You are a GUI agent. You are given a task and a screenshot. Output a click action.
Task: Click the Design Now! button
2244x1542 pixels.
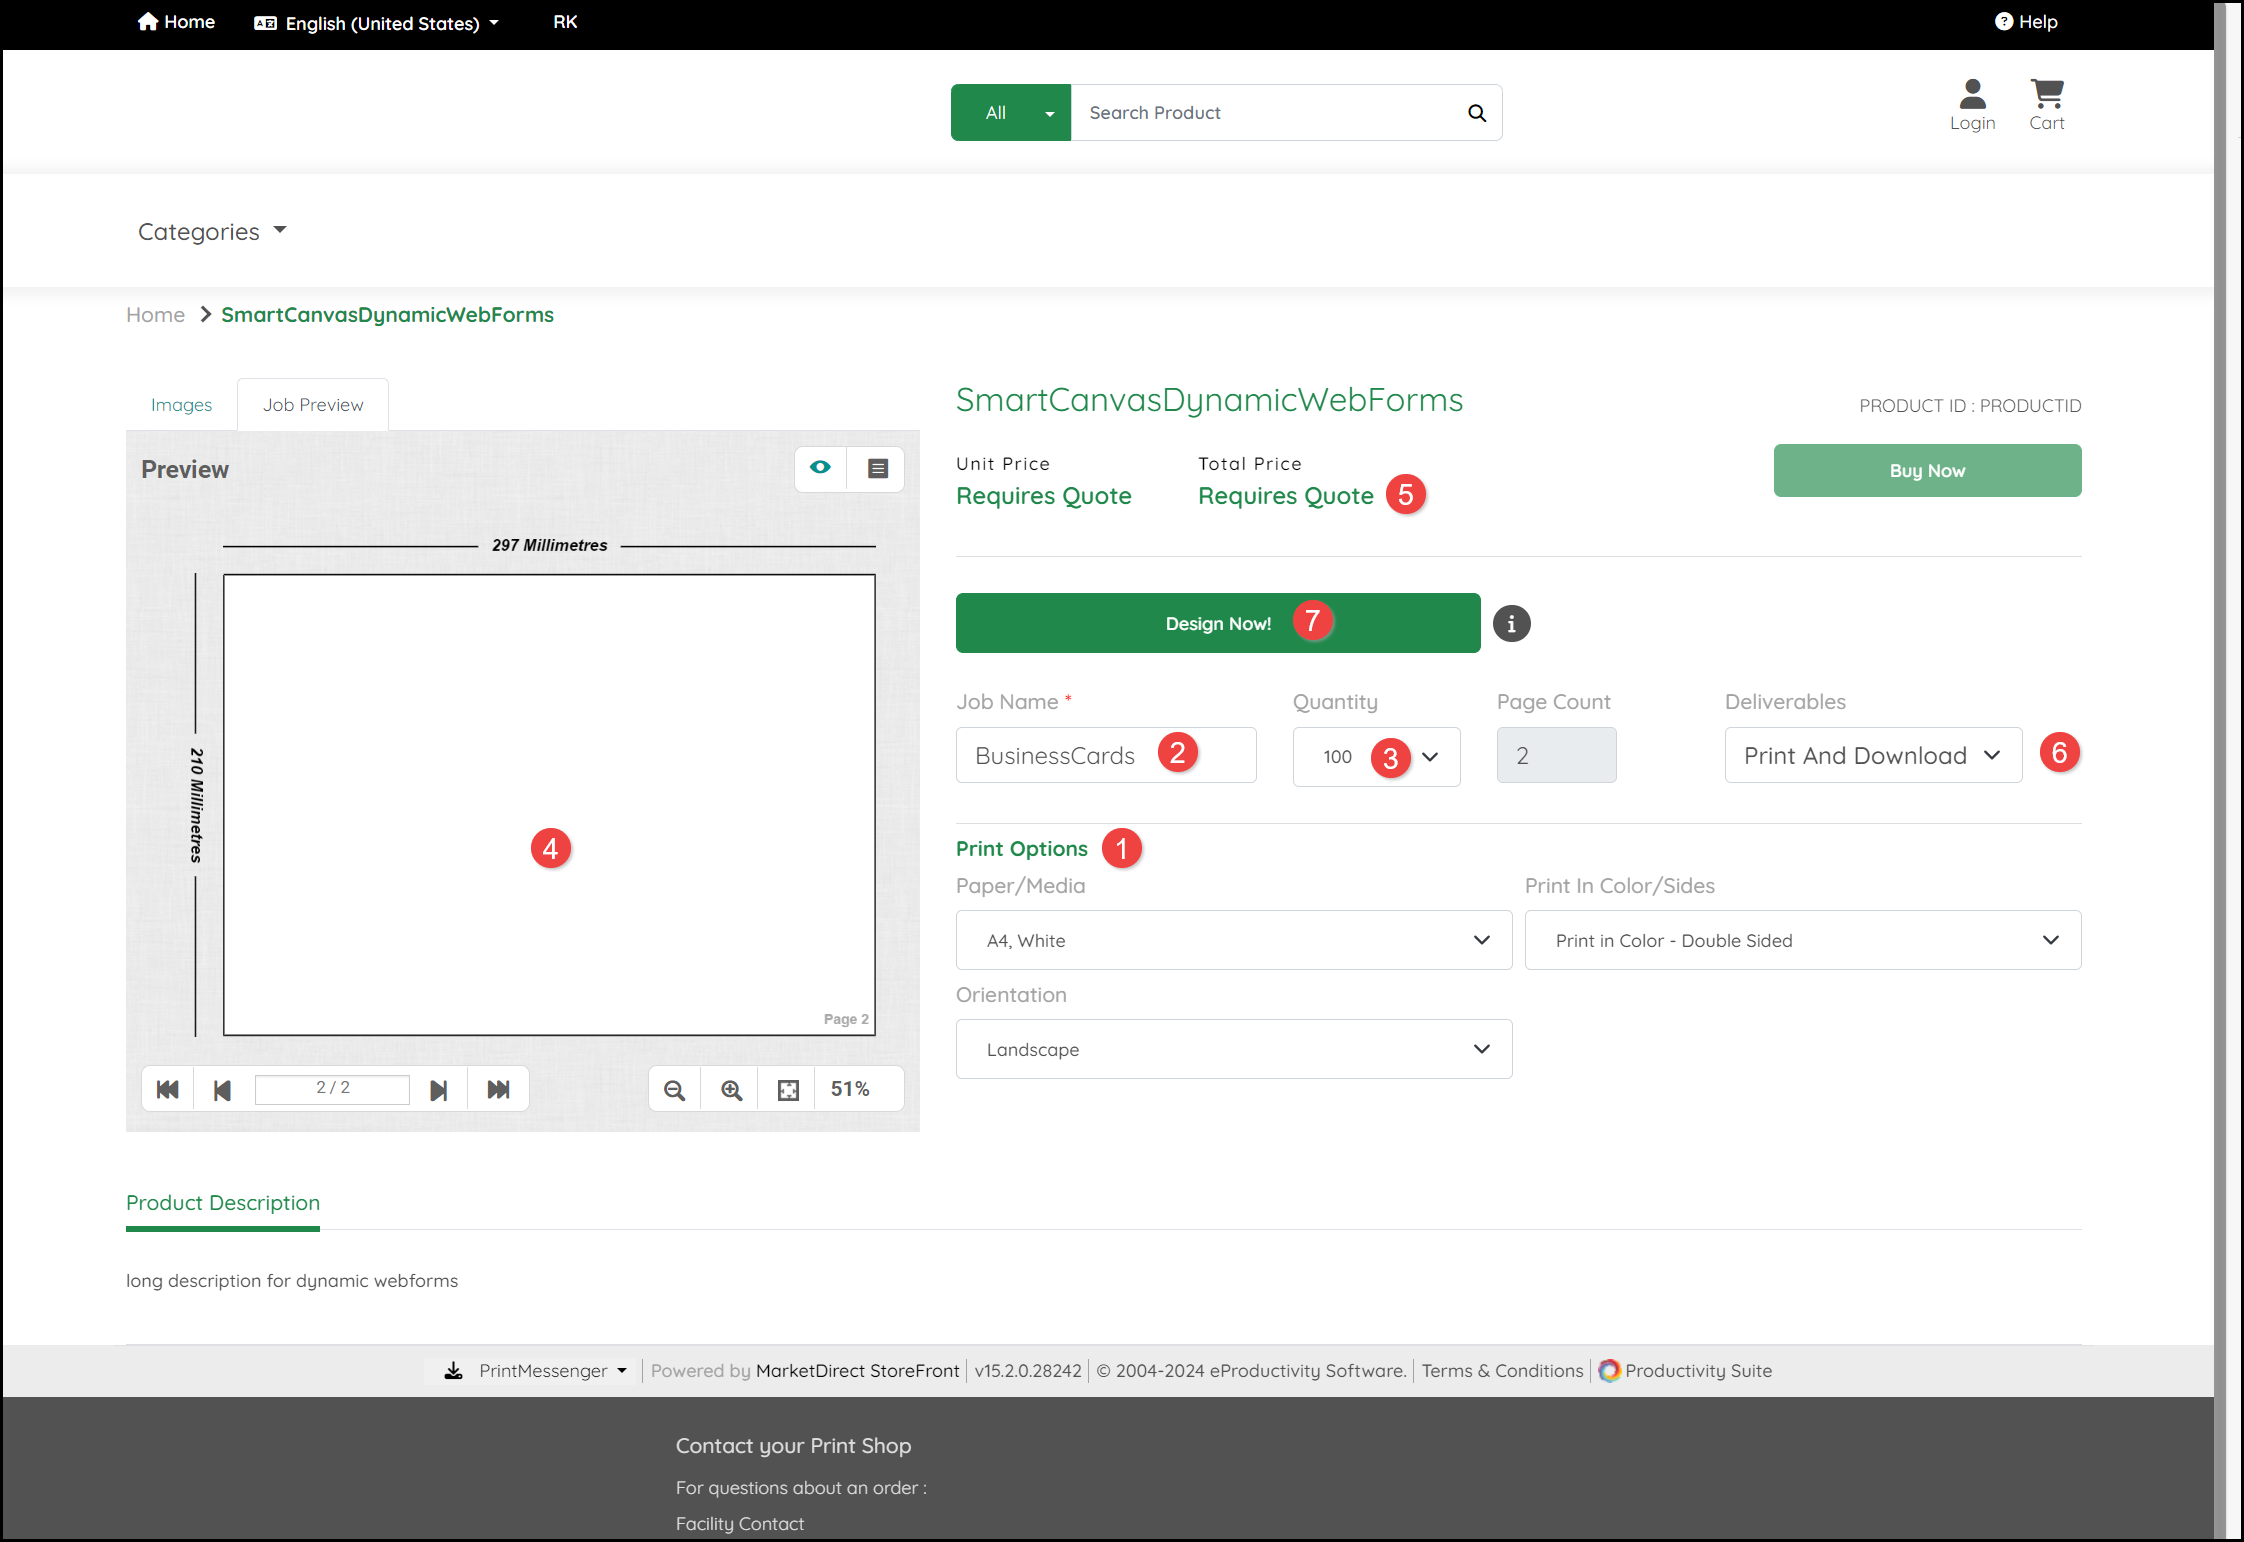1217,623
